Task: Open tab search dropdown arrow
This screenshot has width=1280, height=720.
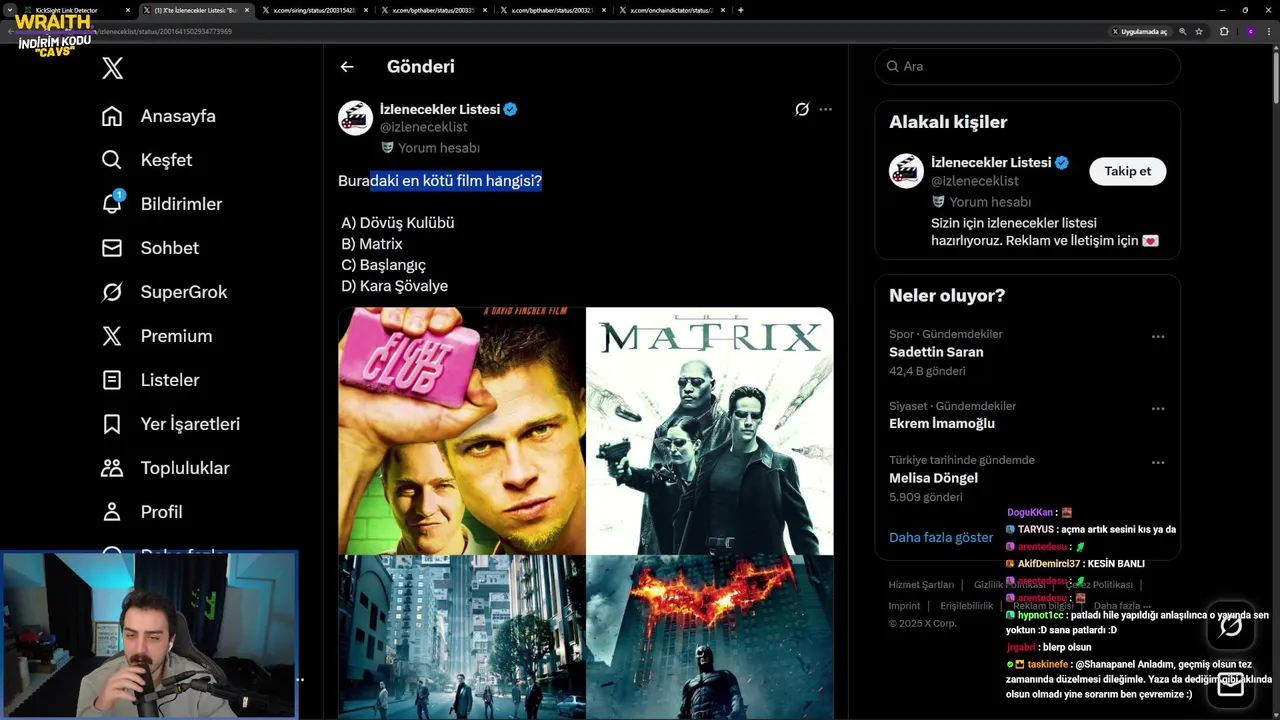Action: (x=9, y=10)
